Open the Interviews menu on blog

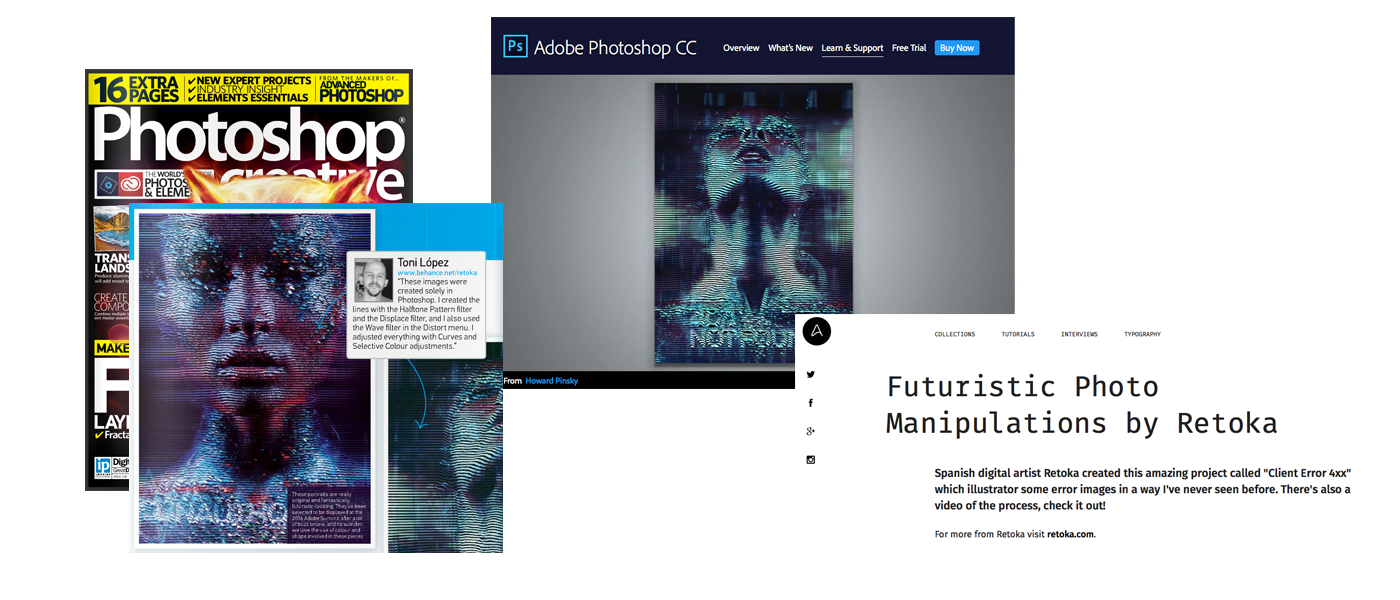click(1079, 334)
